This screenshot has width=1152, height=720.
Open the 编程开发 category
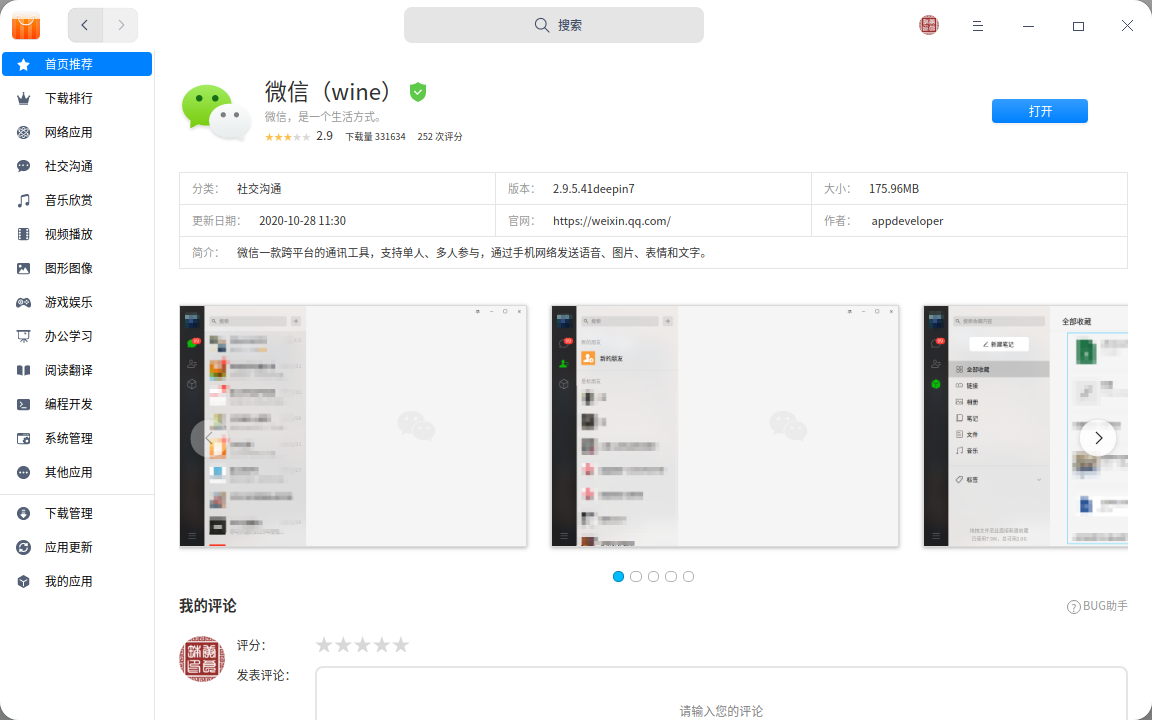point(77,404)
